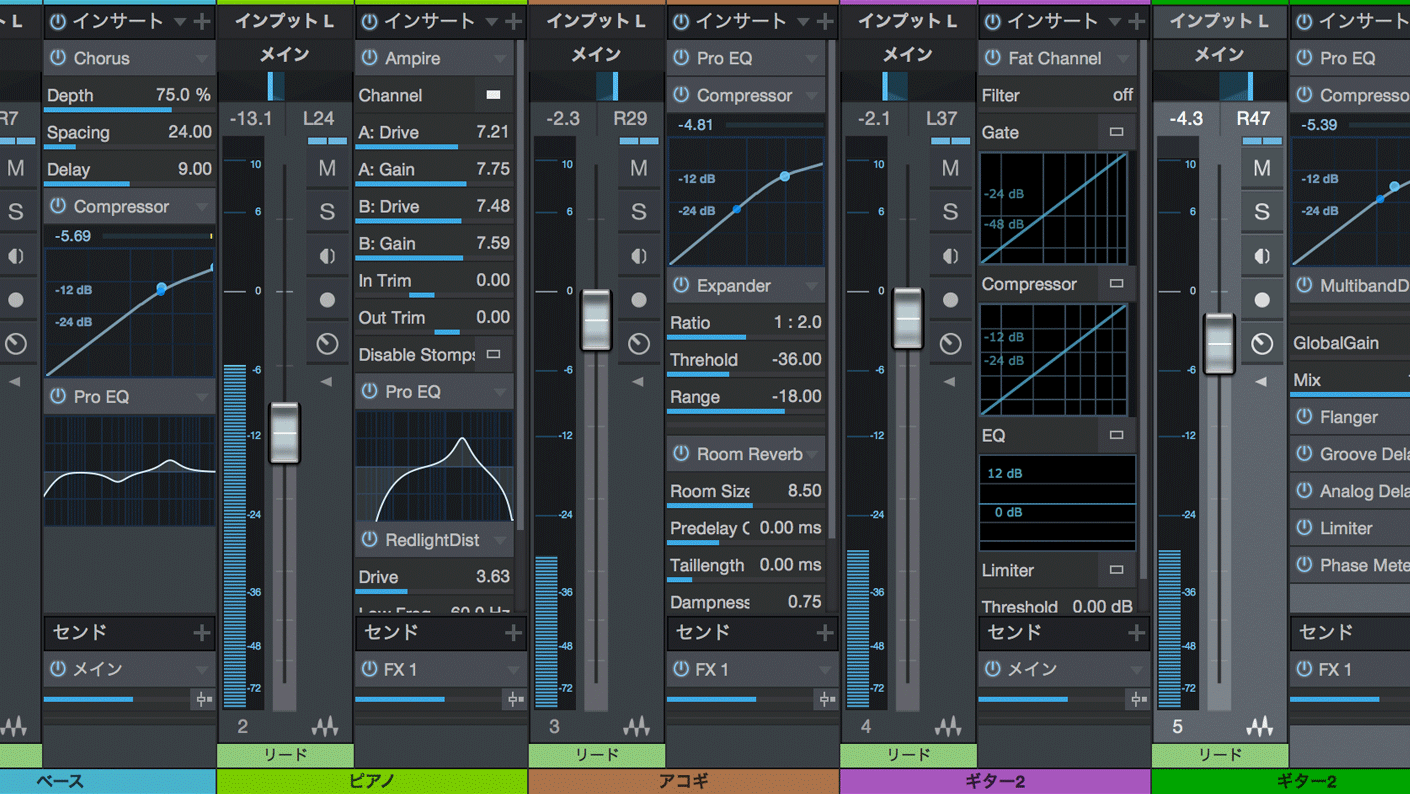The width and height of the screenshot is (1410, 794).
Task: Open リード automation mode for channel 5
Action: [1220, 755]
